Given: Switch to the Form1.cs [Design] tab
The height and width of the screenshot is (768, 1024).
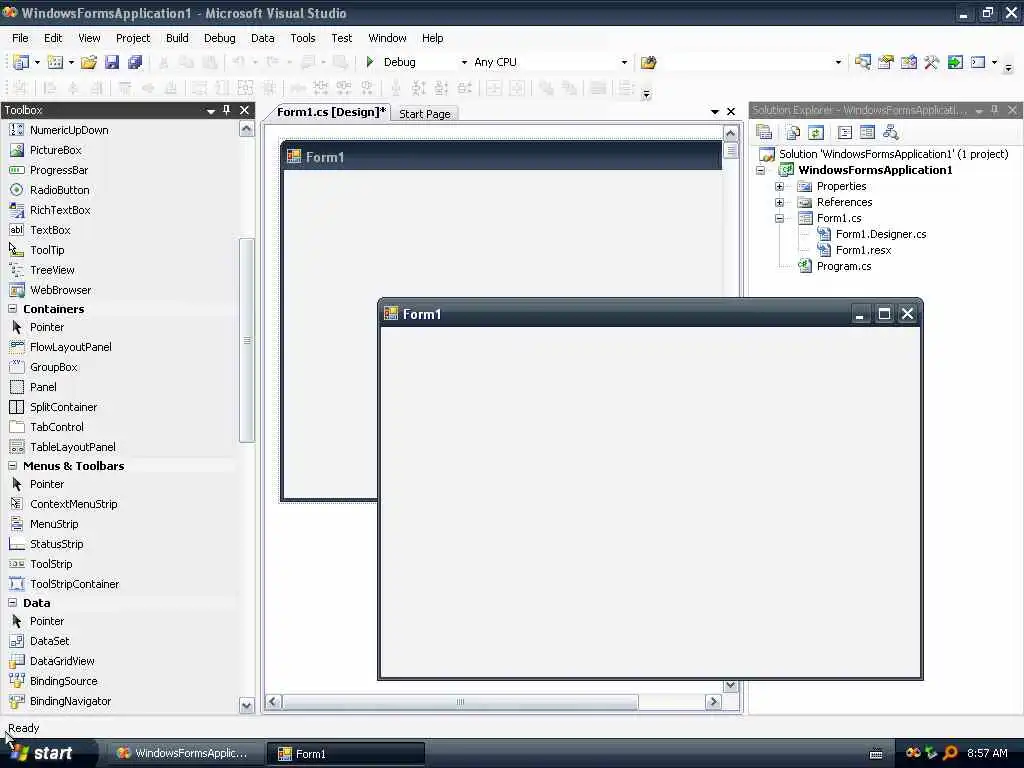Looking at the screenshot, I should 331,112.
